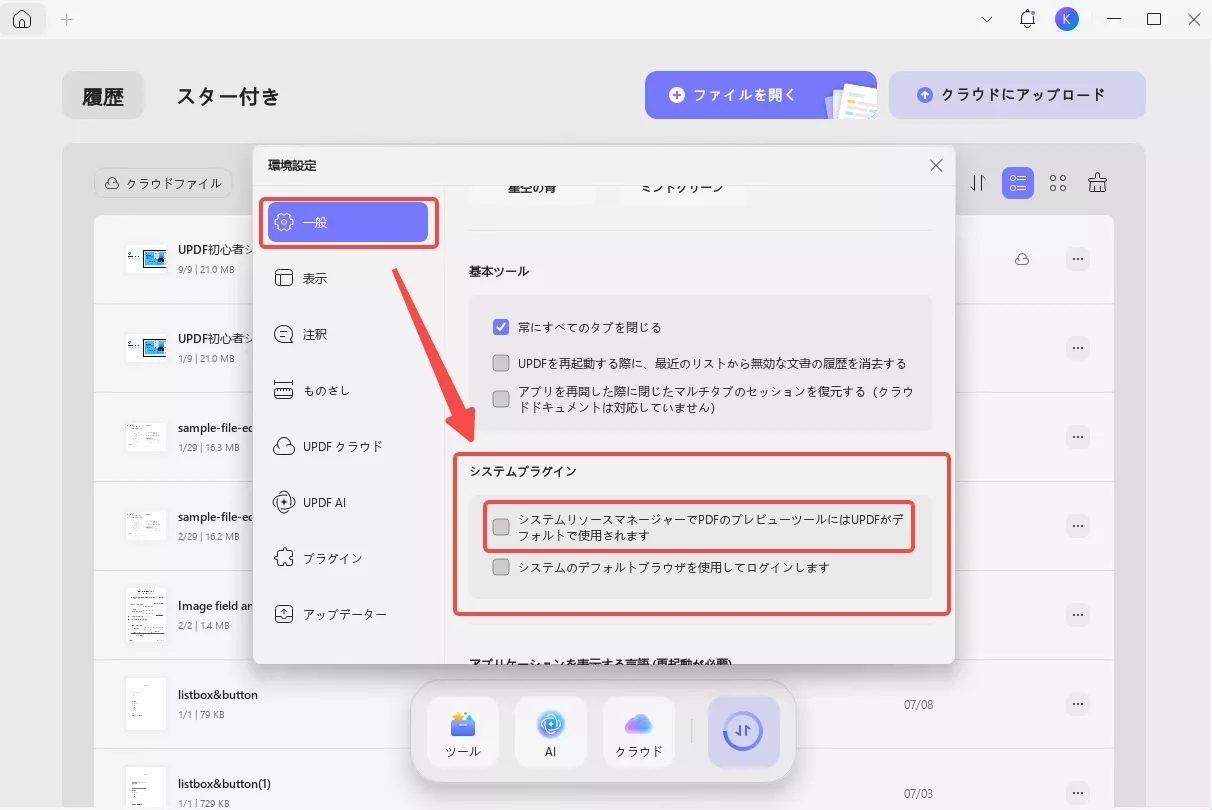This screenshot has height=810, width=1212.
Task: Open more options for first UPDF初心者 file
Action: (x=1077, y=259)
